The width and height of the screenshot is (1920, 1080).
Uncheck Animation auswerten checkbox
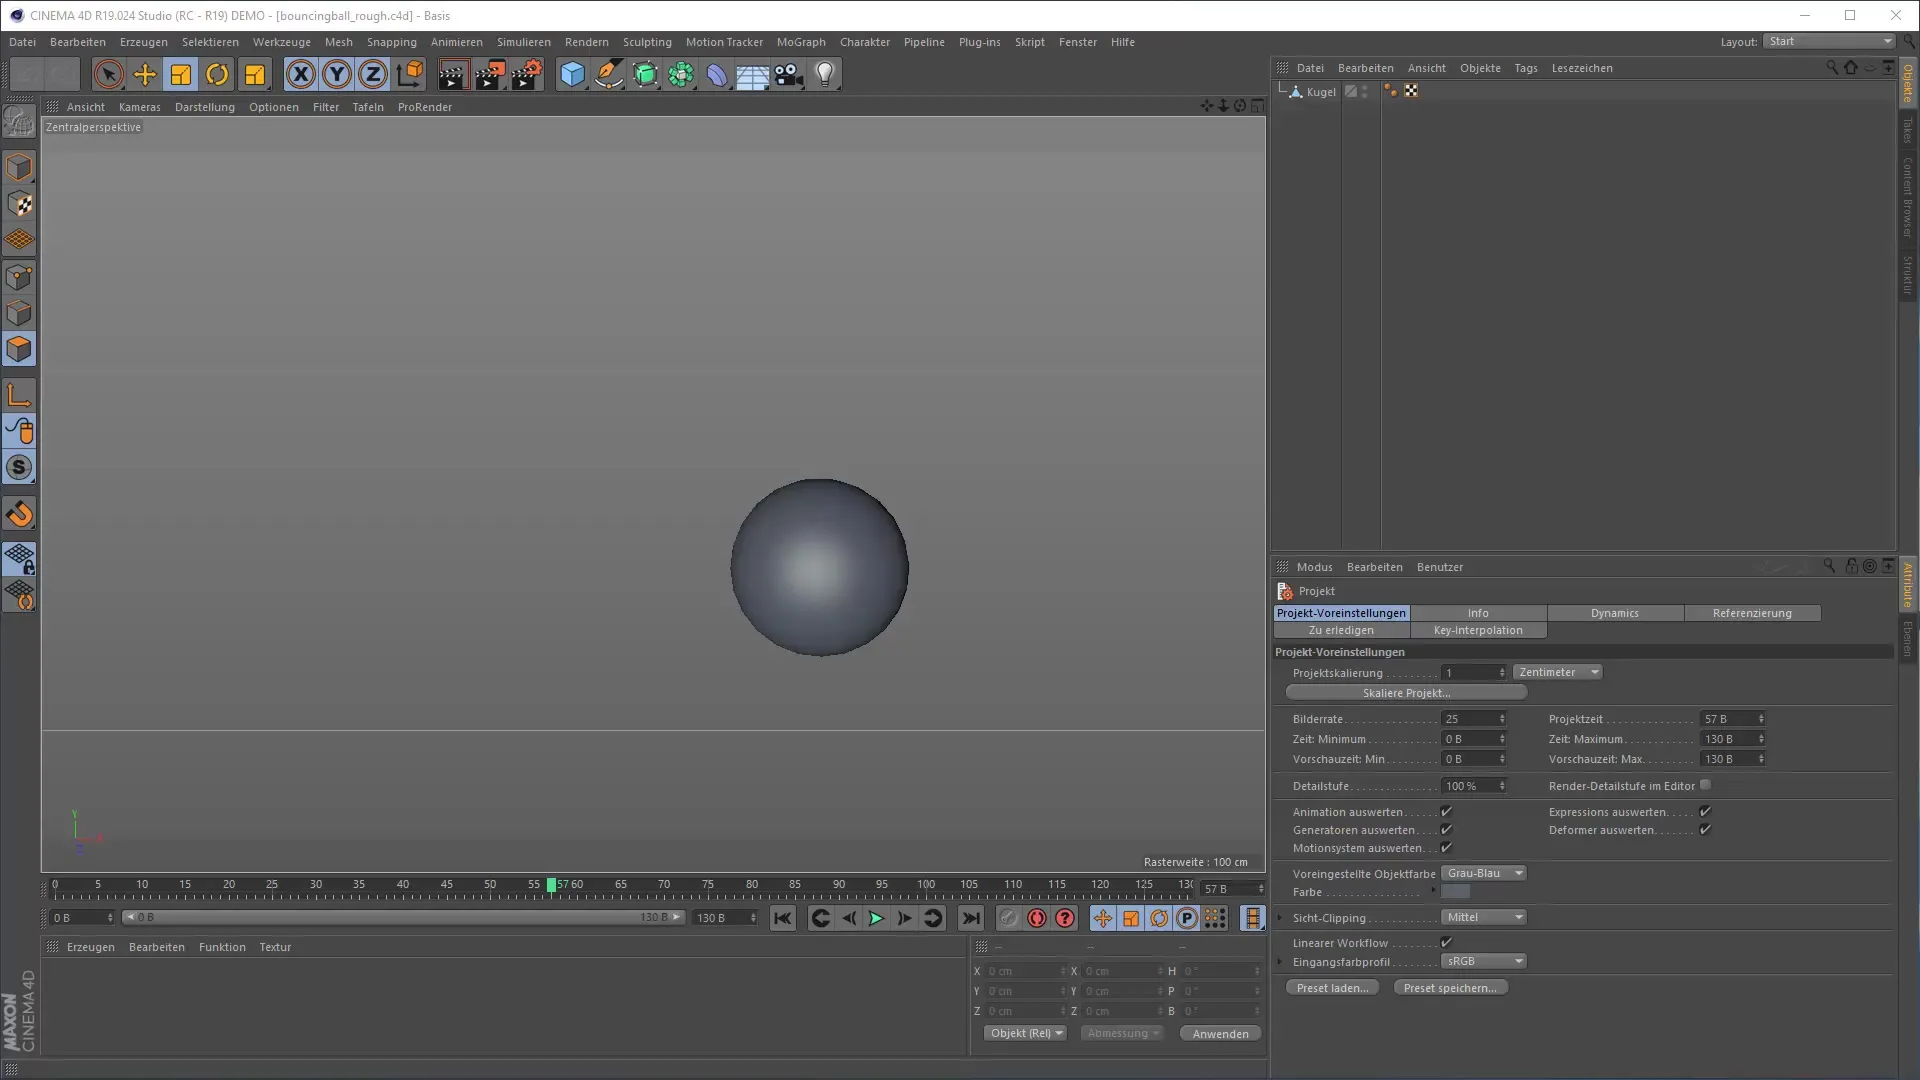pos(1446,811)
